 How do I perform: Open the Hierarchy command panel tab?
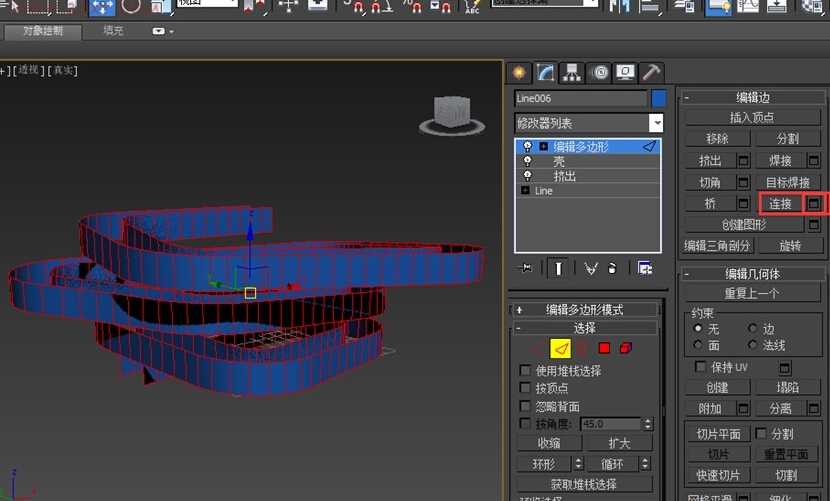point(572,73)
